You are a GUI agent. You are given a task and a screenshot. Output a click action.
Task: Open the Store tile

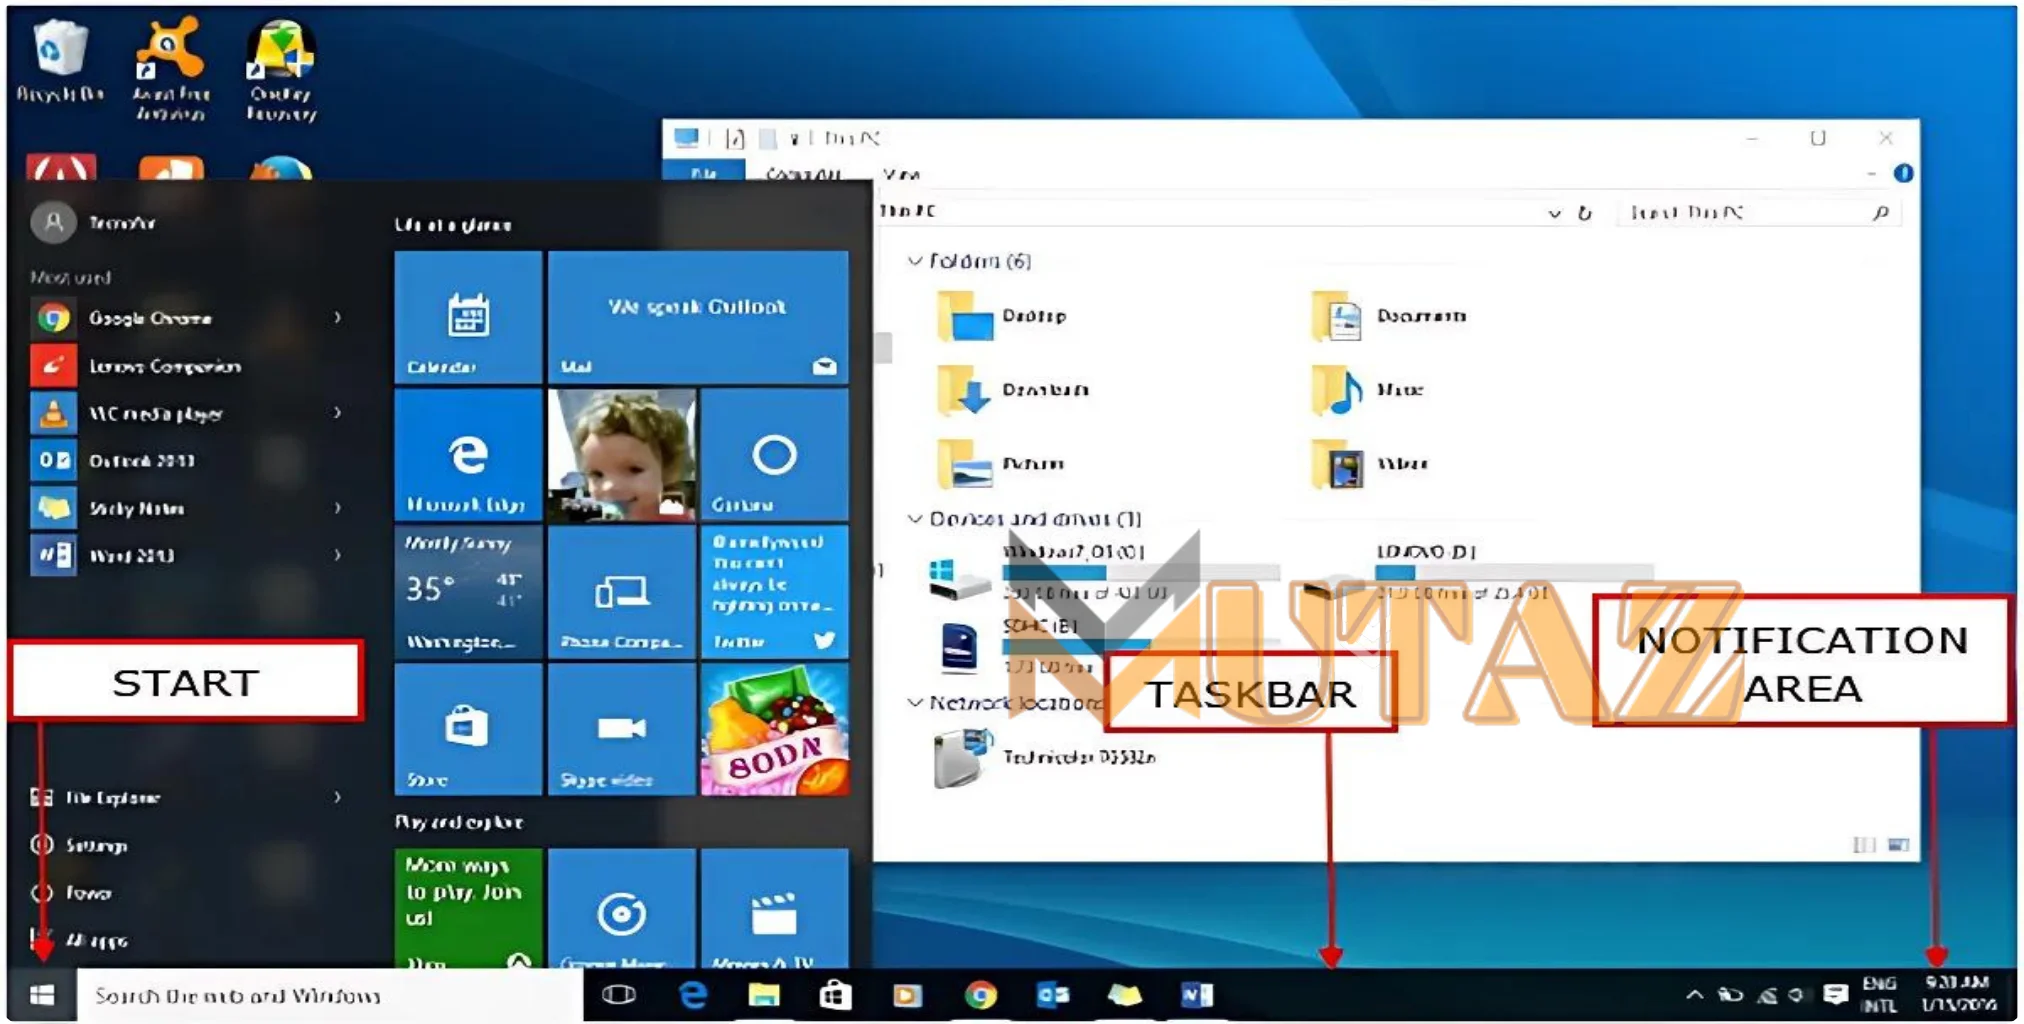tap(468, 729)
